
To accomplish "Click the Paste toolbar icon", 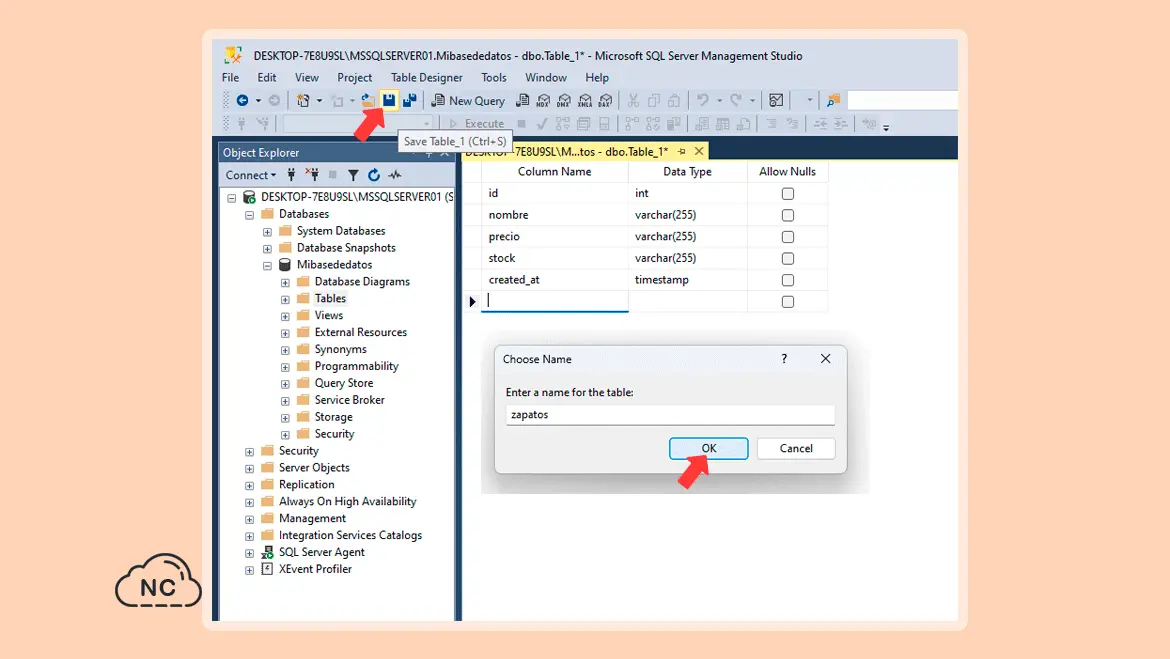I will pos(674,100).
